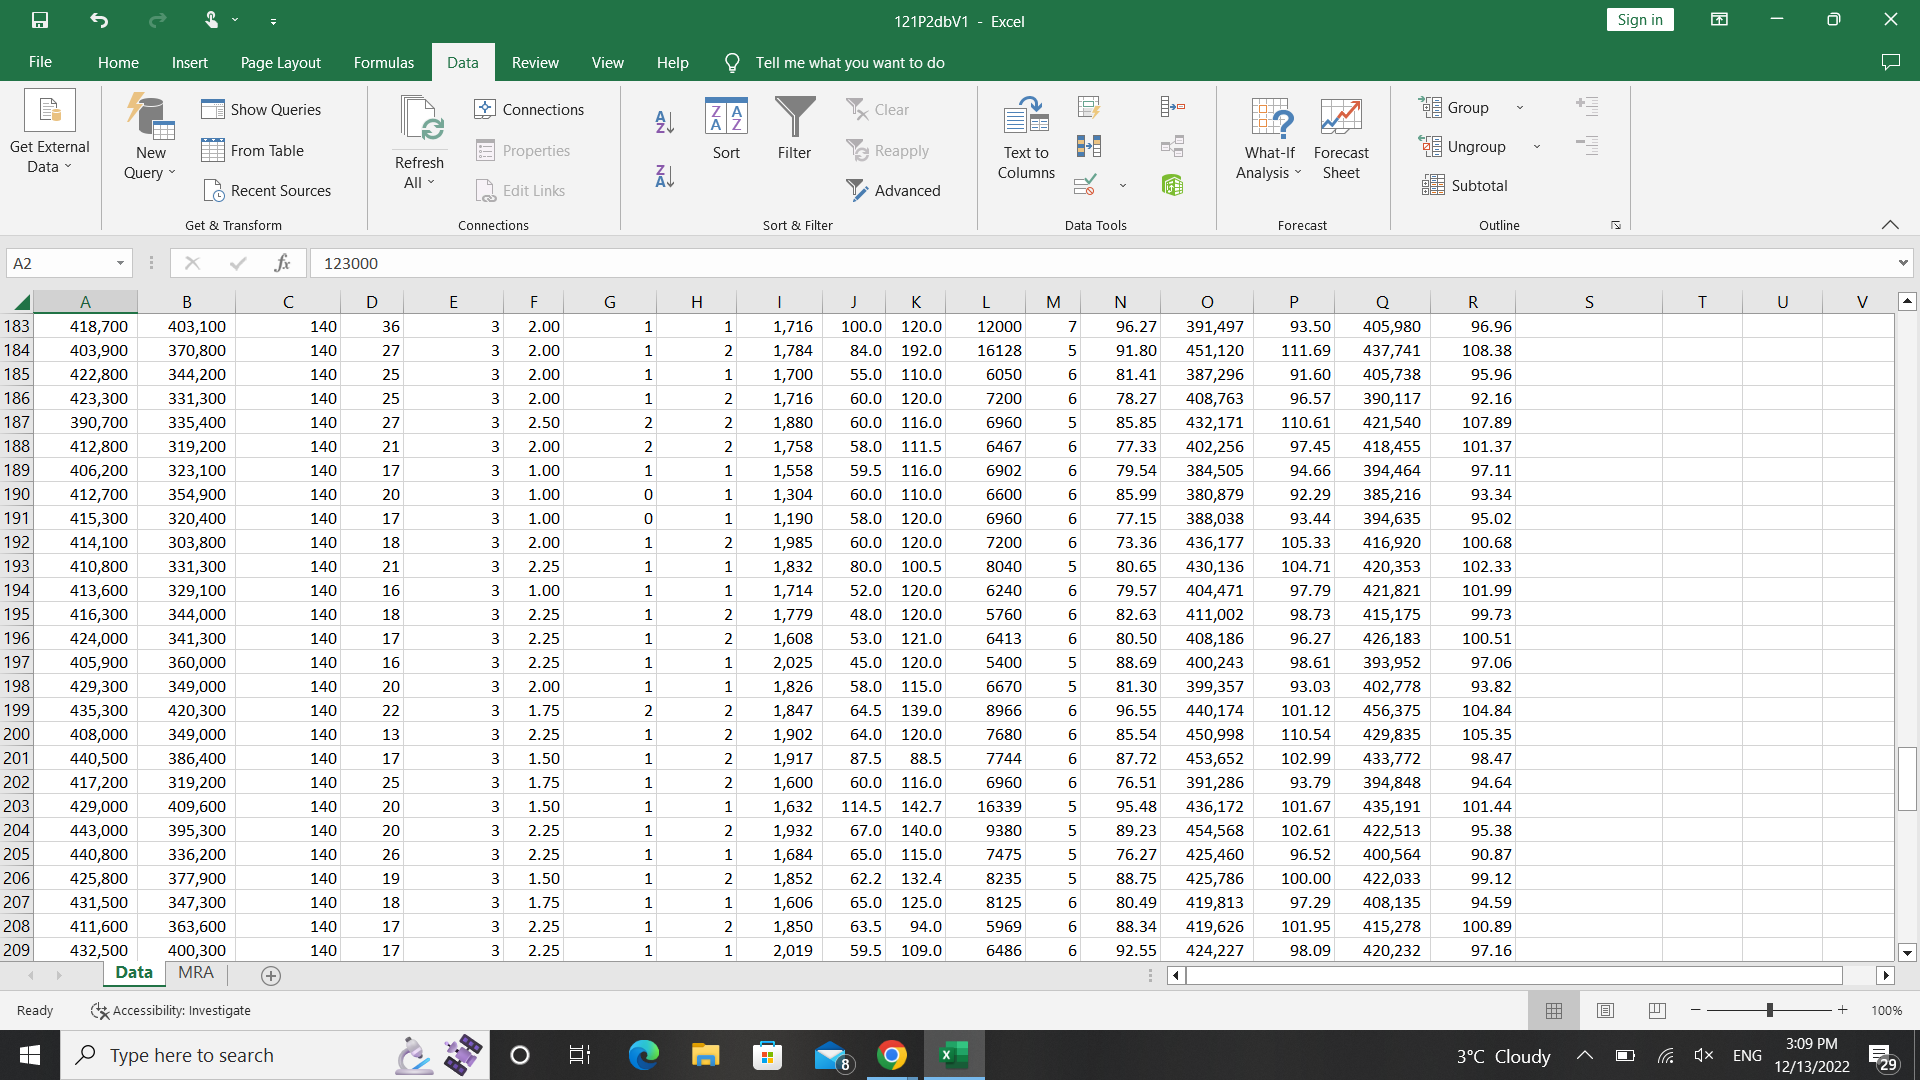The image size is (1920, 1080).
Task: Adjust the zoom slider handle
Action: 1769,1010
